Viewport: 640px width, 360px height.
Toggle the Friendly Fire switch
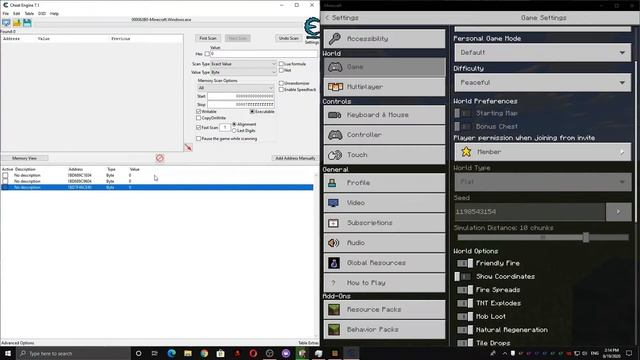[x=465, y=263]
